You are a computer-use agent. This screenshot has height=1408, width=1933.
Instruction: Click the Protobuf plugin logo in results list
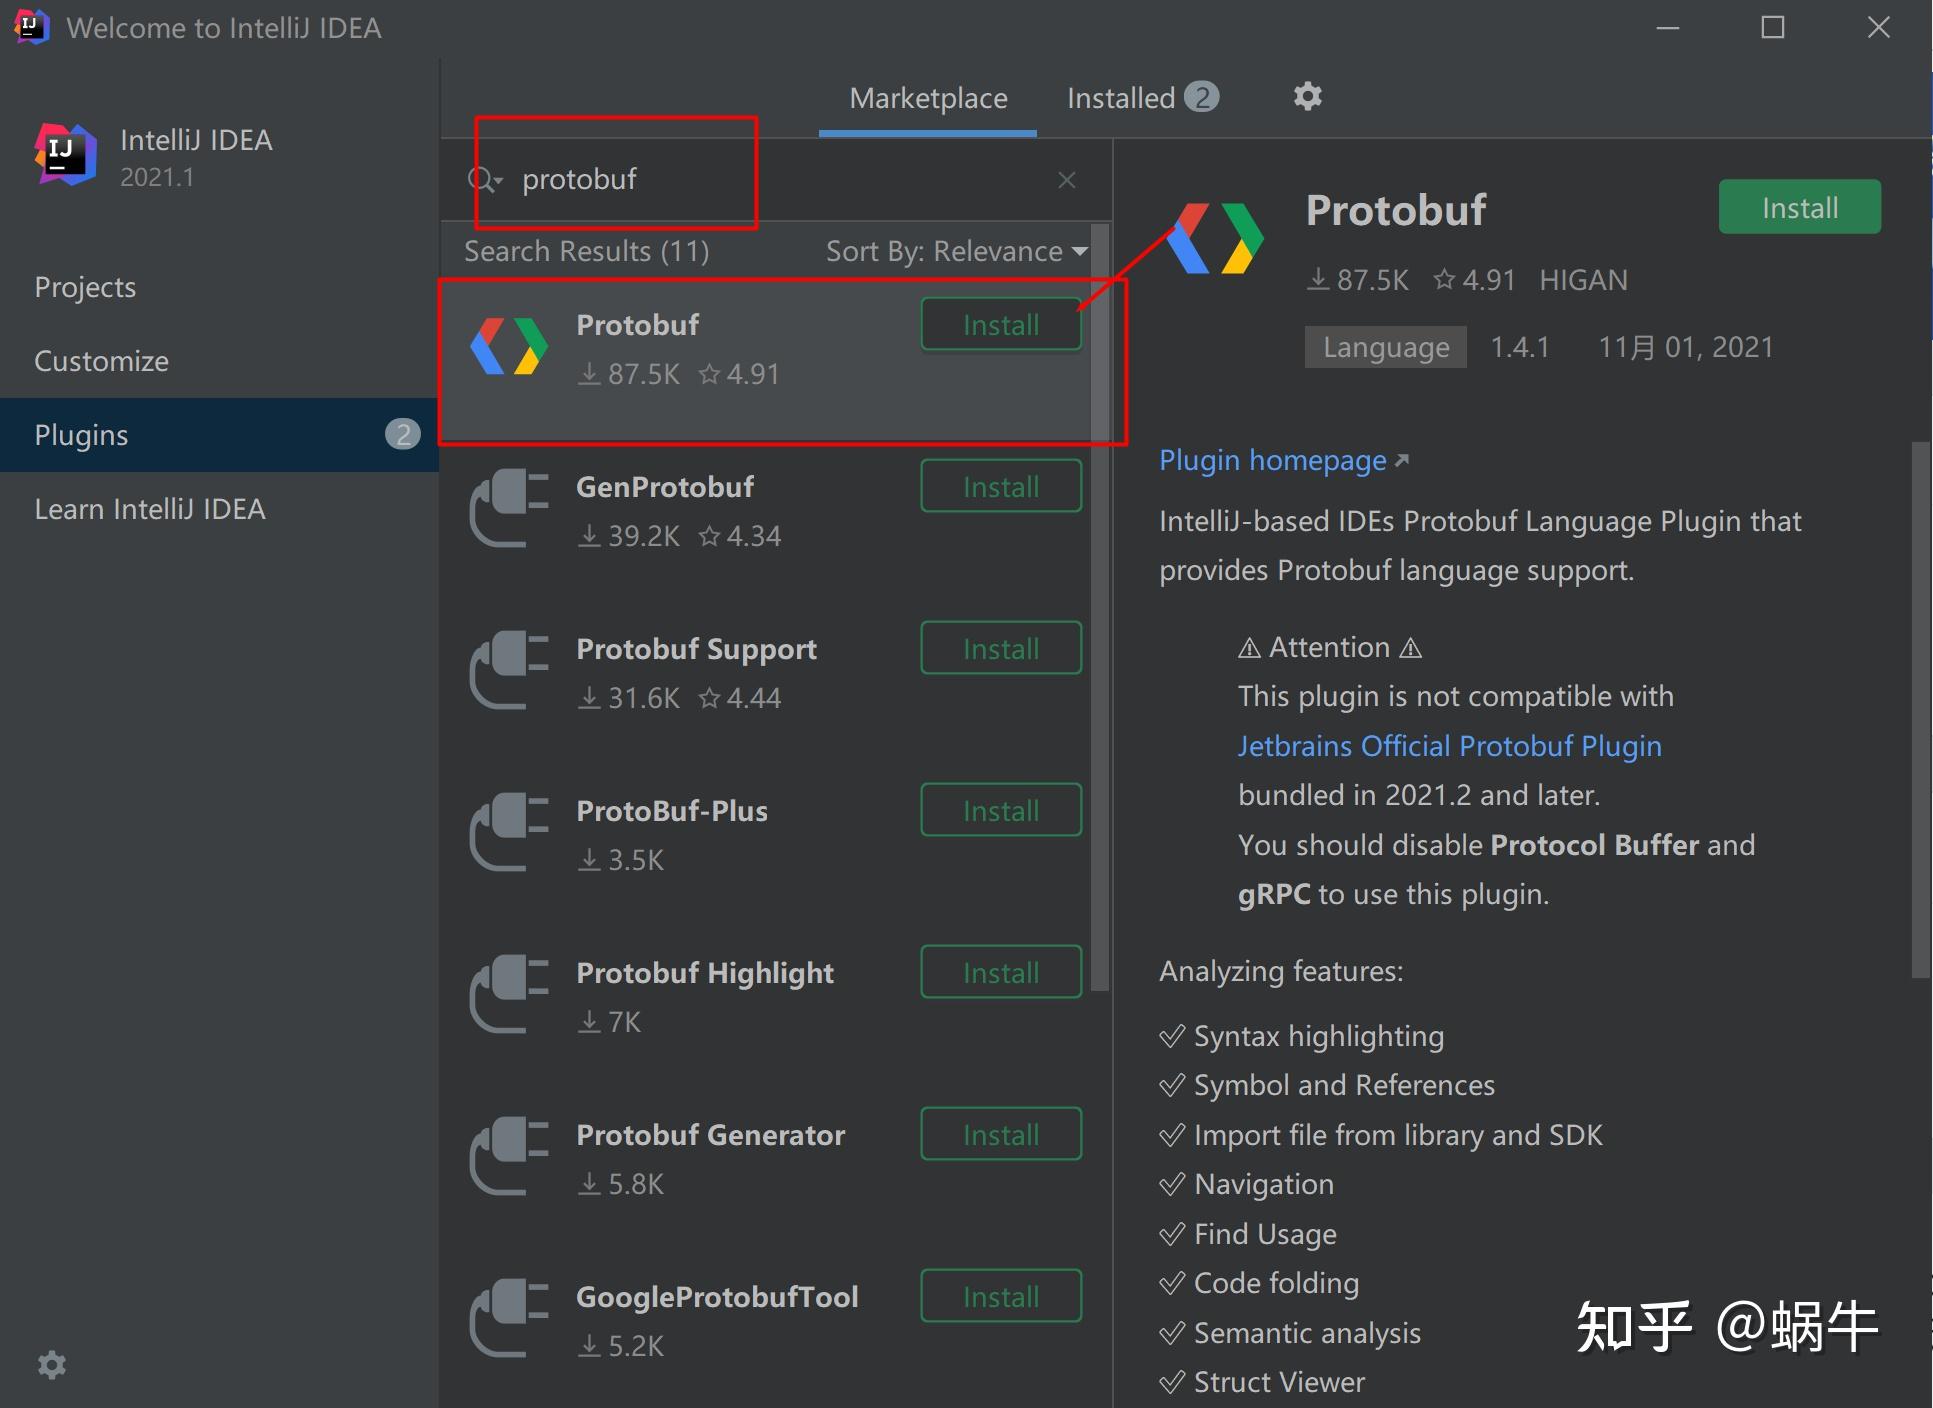(x=509, y=346)
